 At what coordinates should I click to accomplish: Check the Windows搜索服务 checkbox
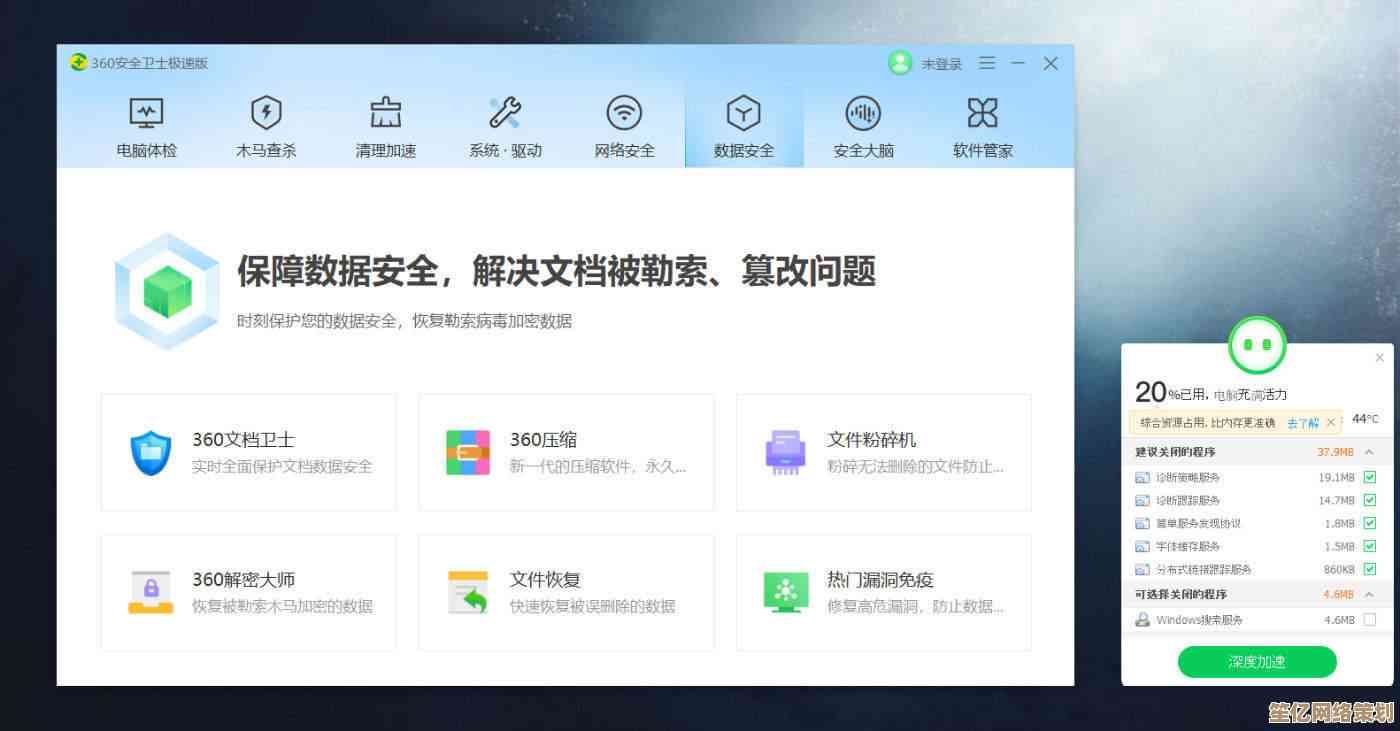coord(1370,620)
